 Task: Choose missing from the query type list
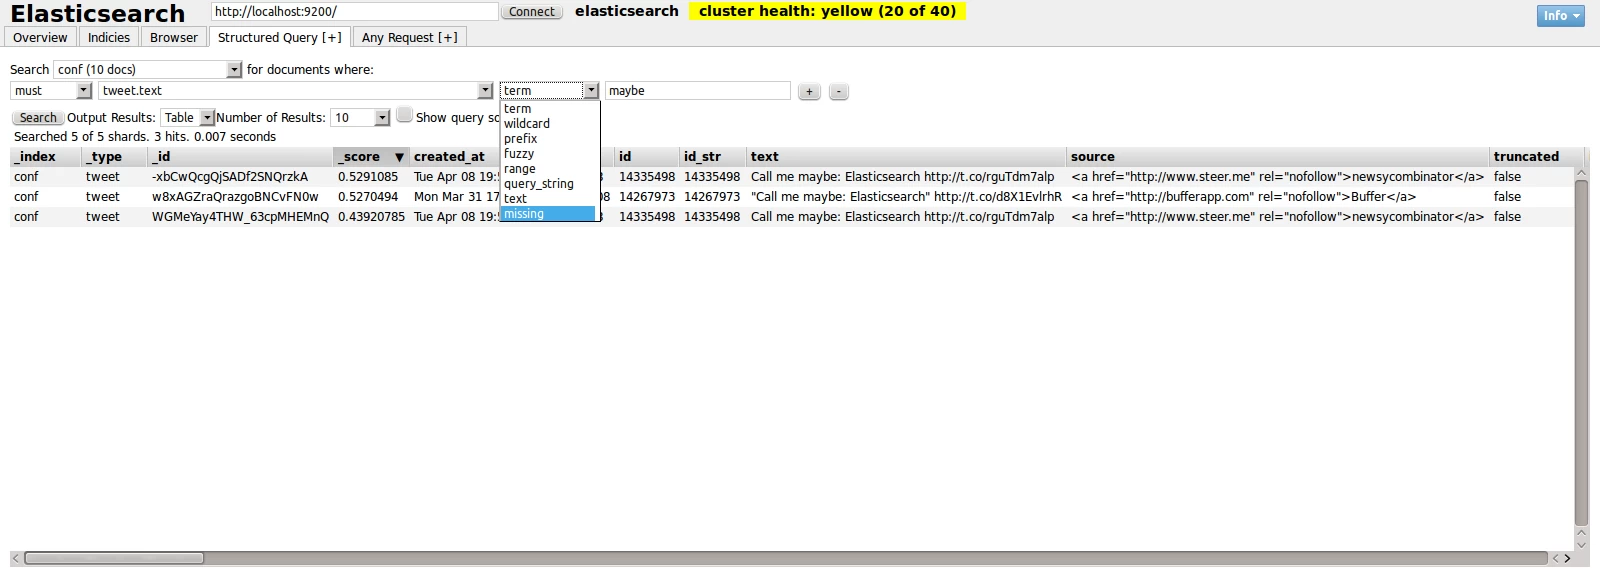click(548, 214)
